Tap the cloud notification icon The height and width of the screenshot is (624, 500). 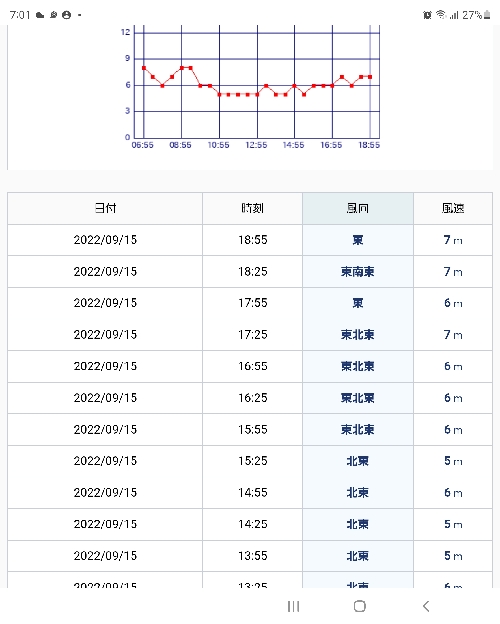click(x=40, y=15)
